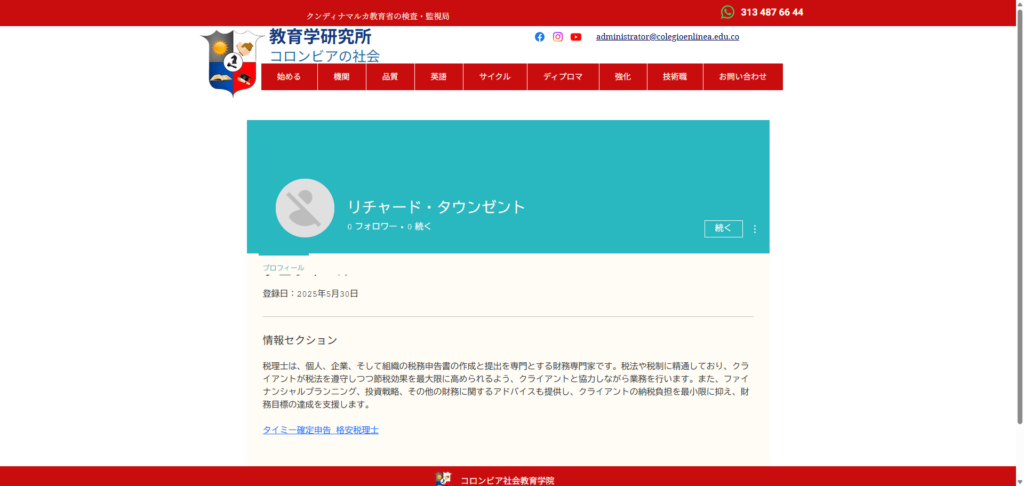Open the Facebook page icon
This screenshot has height=486, width=1024.
click(540, 37)
